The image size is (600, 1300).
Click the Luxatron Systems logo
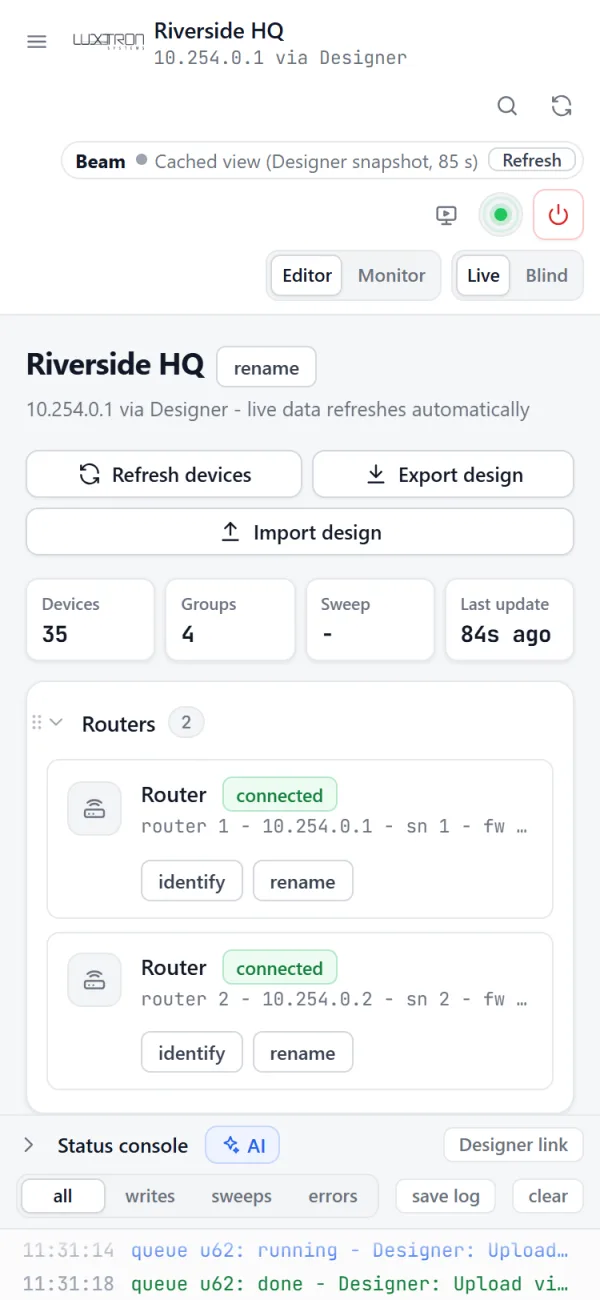(109, 41)
